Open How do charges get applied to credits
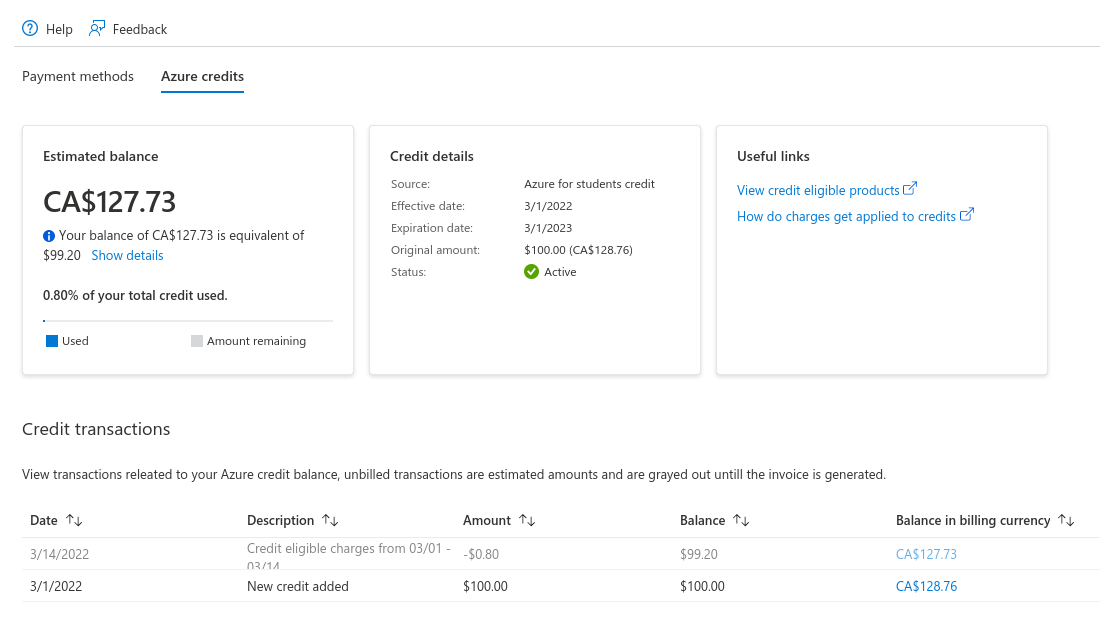The width and height of the screenshot is (1100, 623). pos(847,216)
